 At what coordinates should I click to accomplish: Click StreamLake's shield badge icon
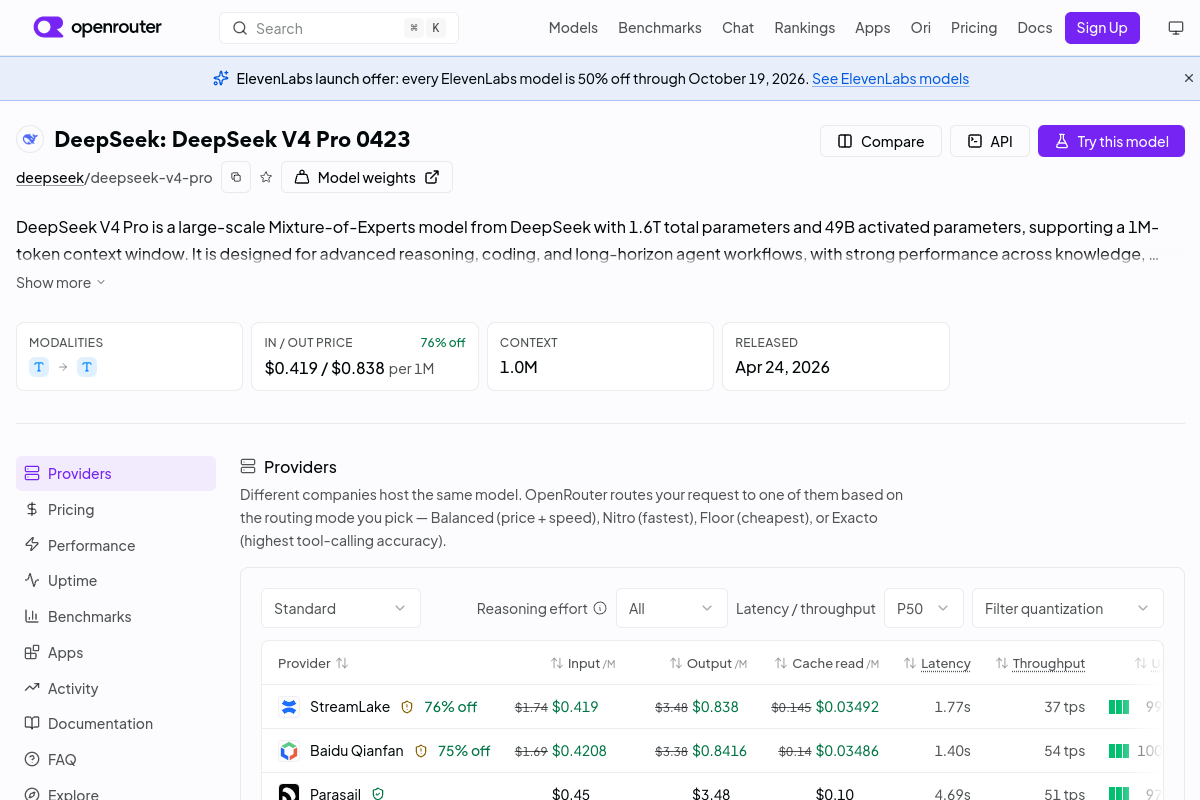407,707
